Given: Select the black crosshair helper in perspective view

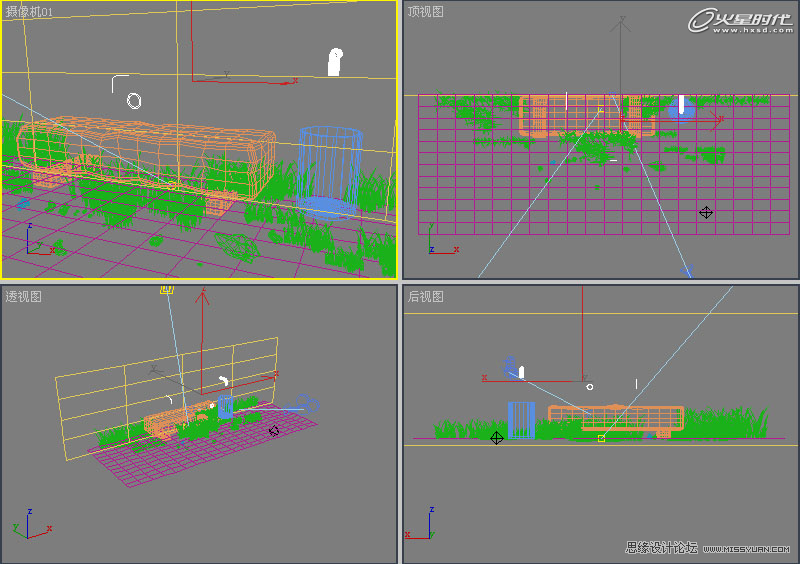Looking at the screenshot, I should [274, 431].
